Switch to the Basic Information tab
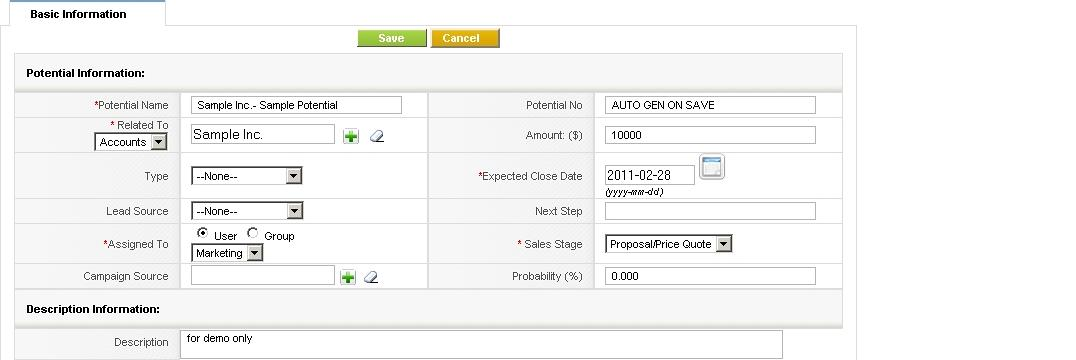 (78, 14)
